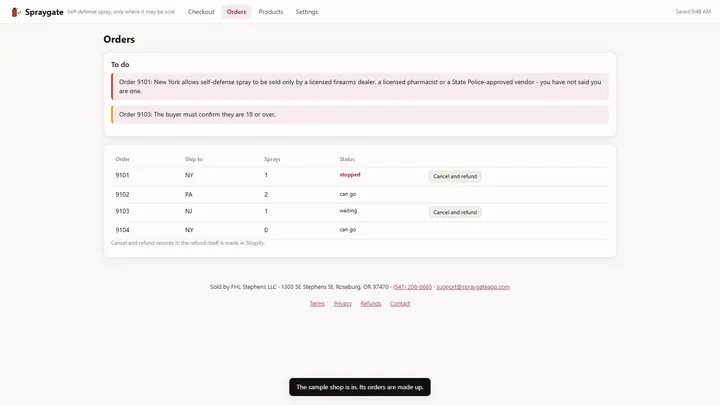The image size is (720, 405).
Task: Click the support phone number link
Action: pyautogui.click(x=412, y=287)
